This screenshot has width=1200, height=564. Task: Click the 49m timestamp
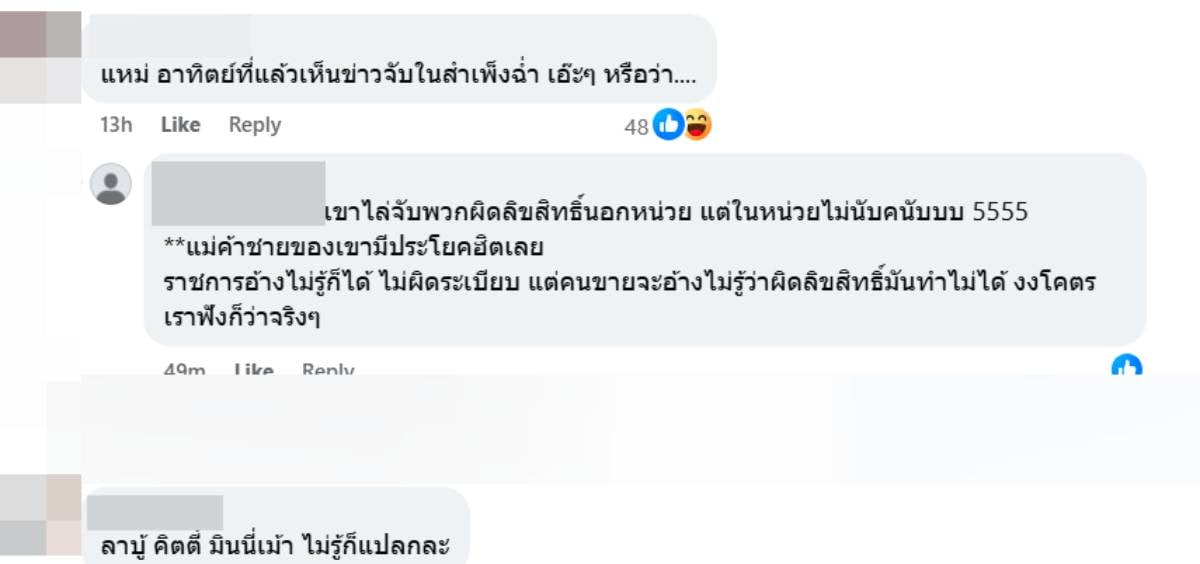[x=184, y=370]
